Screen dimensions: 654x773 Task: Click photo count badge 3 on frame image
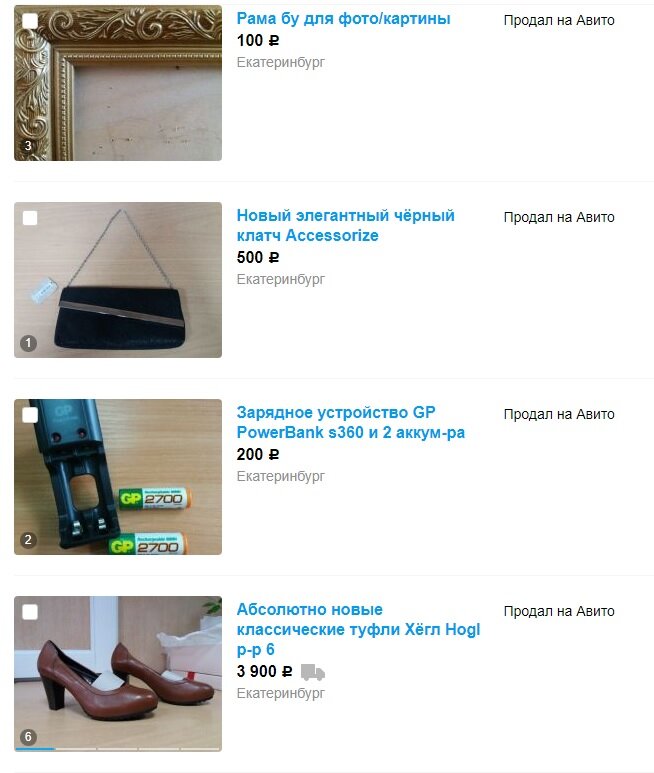pyautogui.click(x=28, y=145)
